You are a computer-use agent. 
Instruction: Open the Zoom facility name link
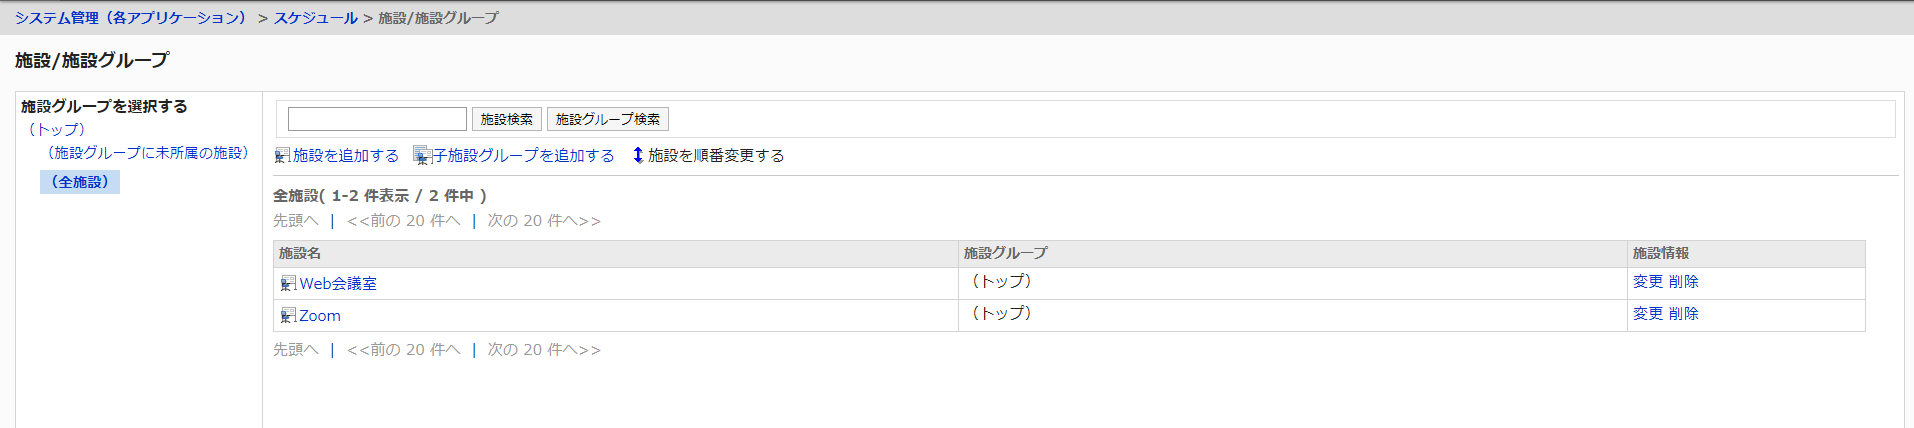(x=320, y=316)
